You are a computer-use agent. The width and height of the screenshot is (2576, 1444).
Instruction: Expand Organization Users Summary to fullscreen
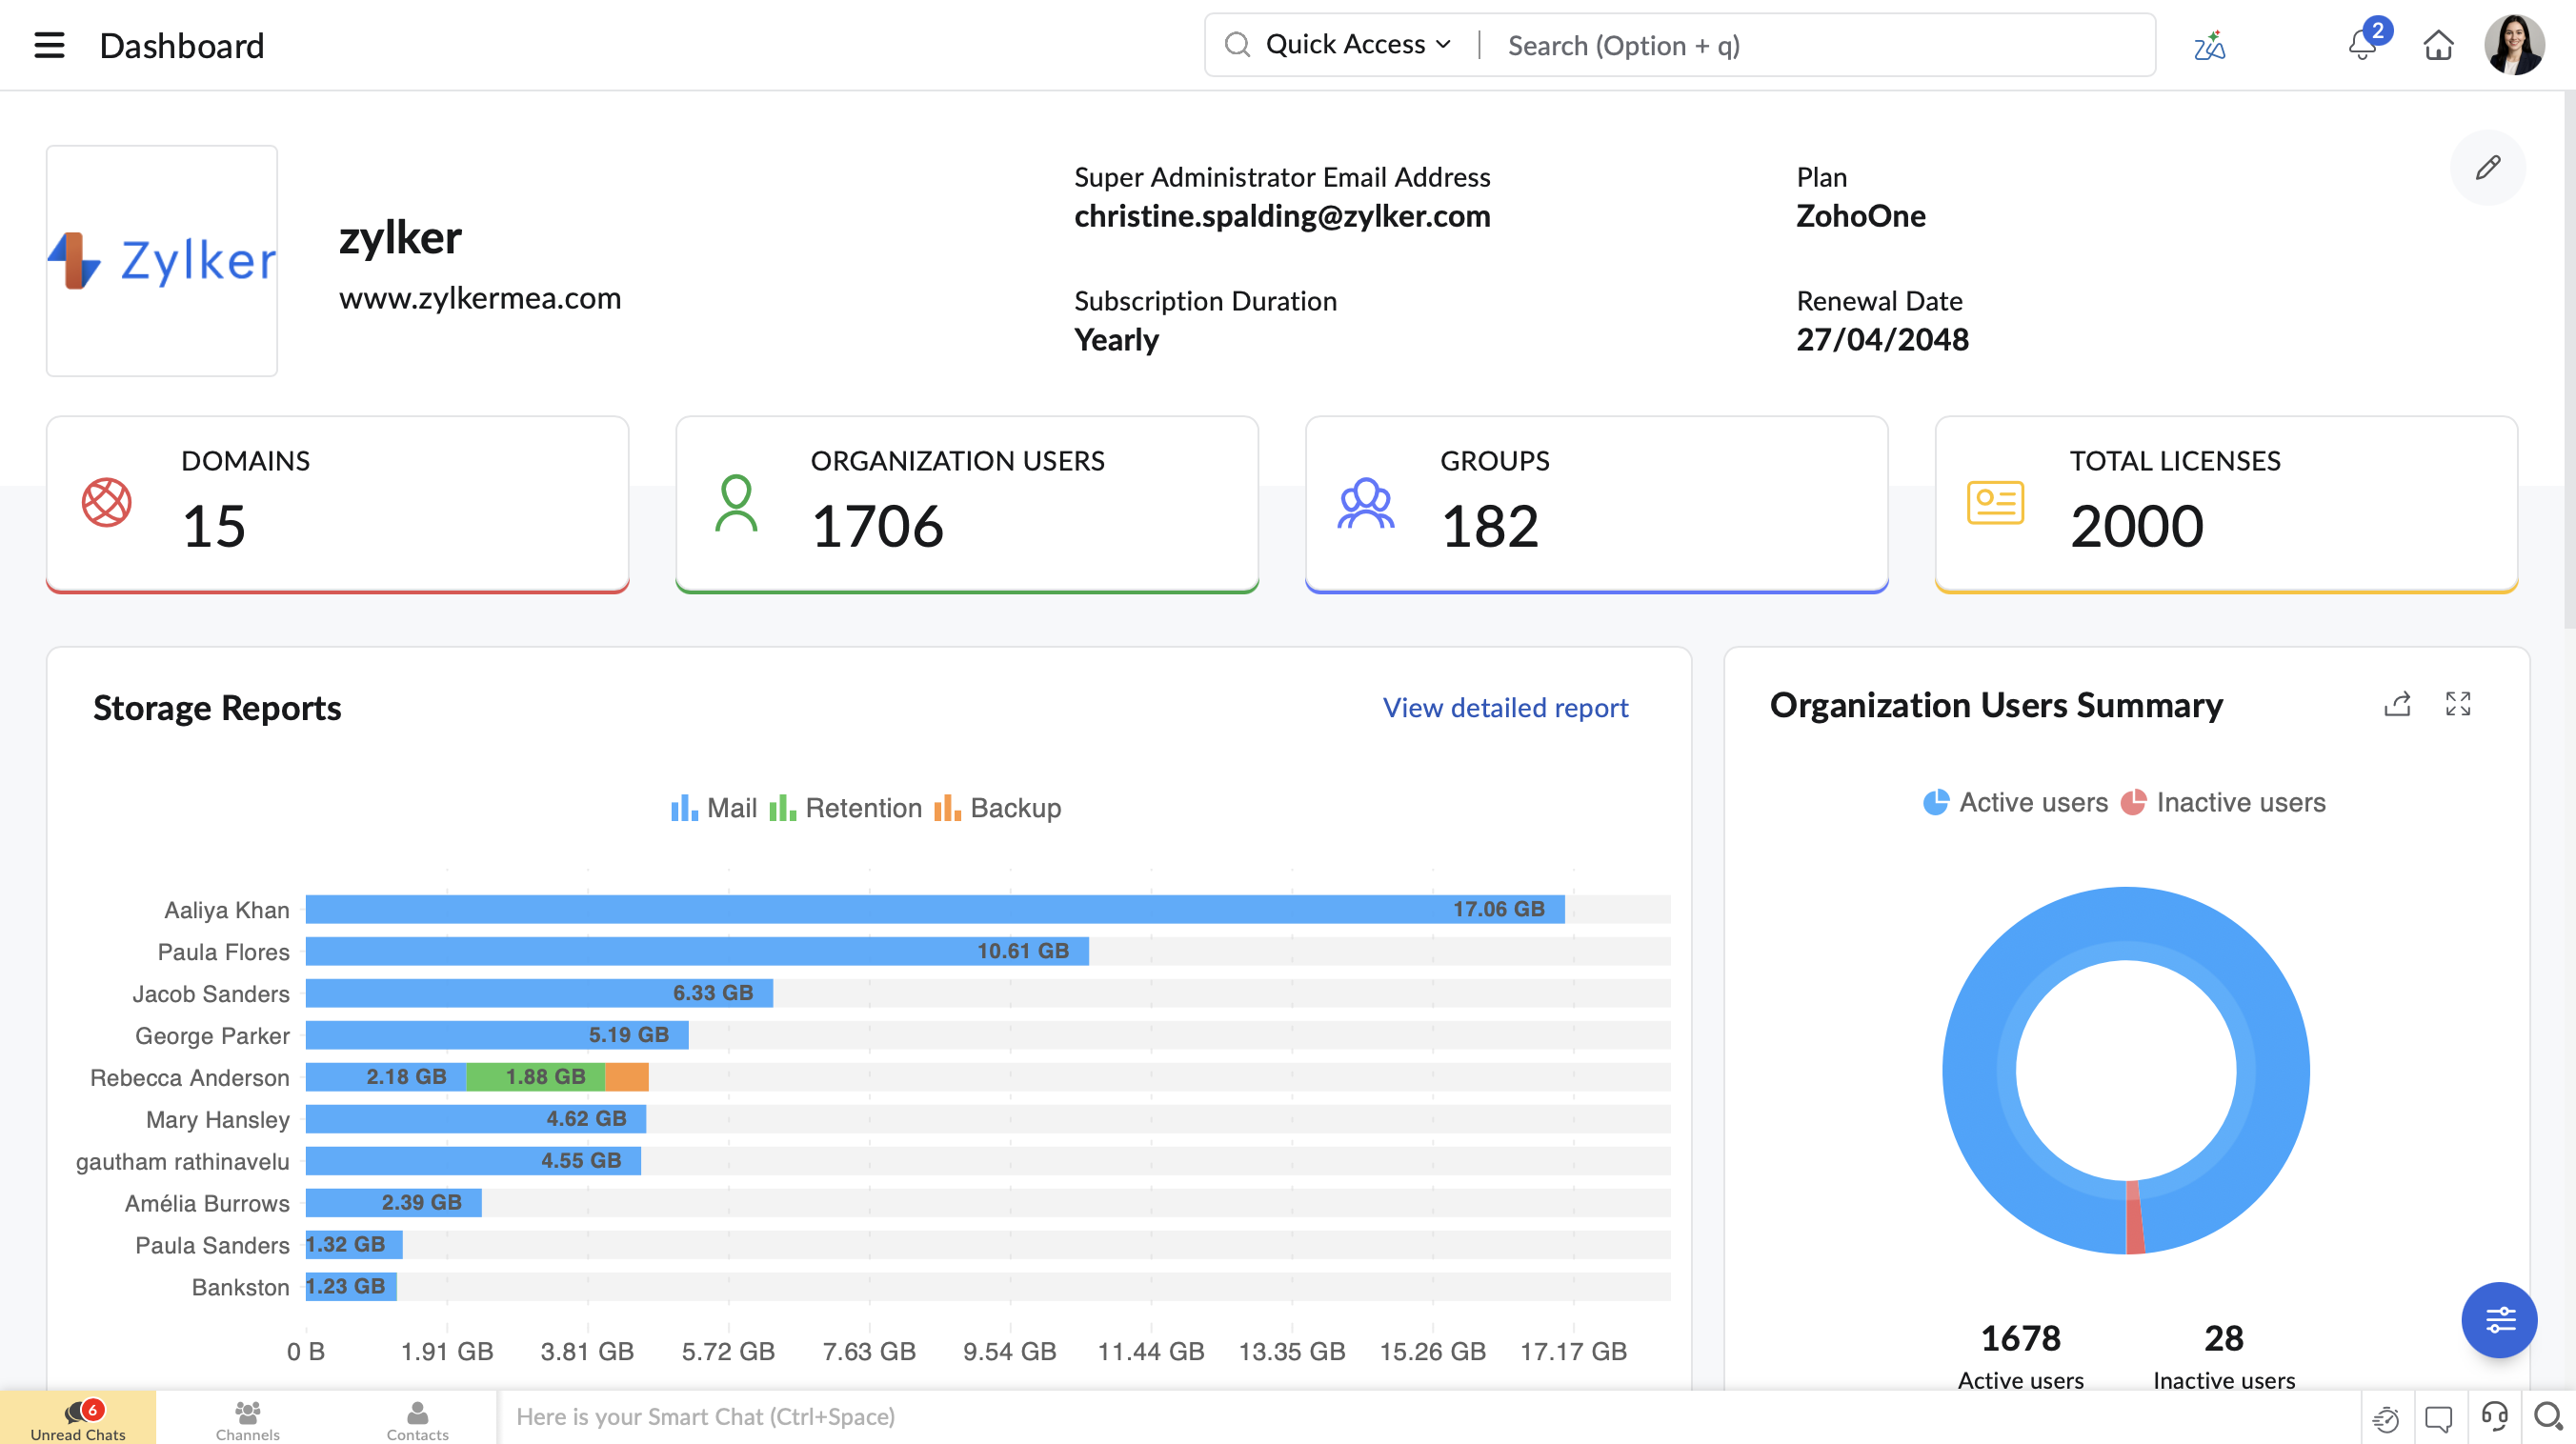pyautogui.click(x=2458, y=705)
